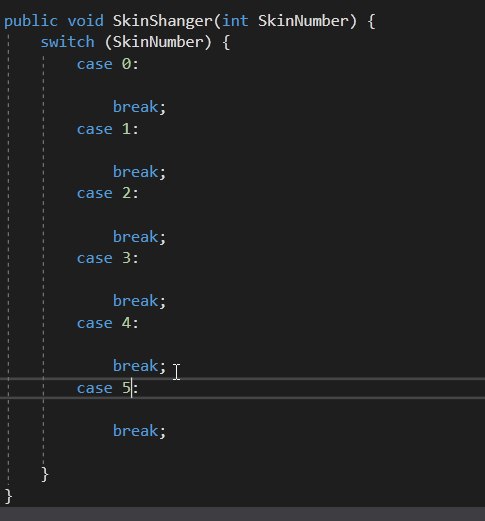Place cursor on 'case 4:' line

click(x=108, y=323)
